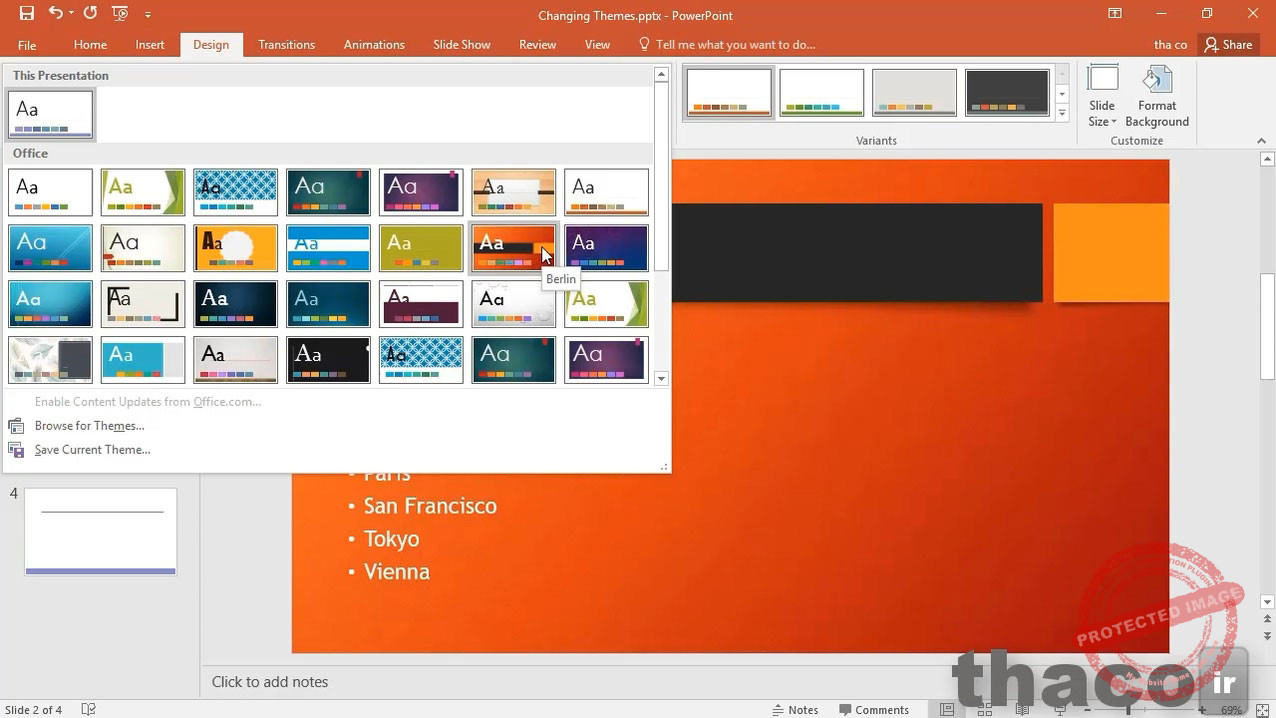Go to the Transitions tab
Viewport: 1276px width, 718px height.
[x=286, y=45]
